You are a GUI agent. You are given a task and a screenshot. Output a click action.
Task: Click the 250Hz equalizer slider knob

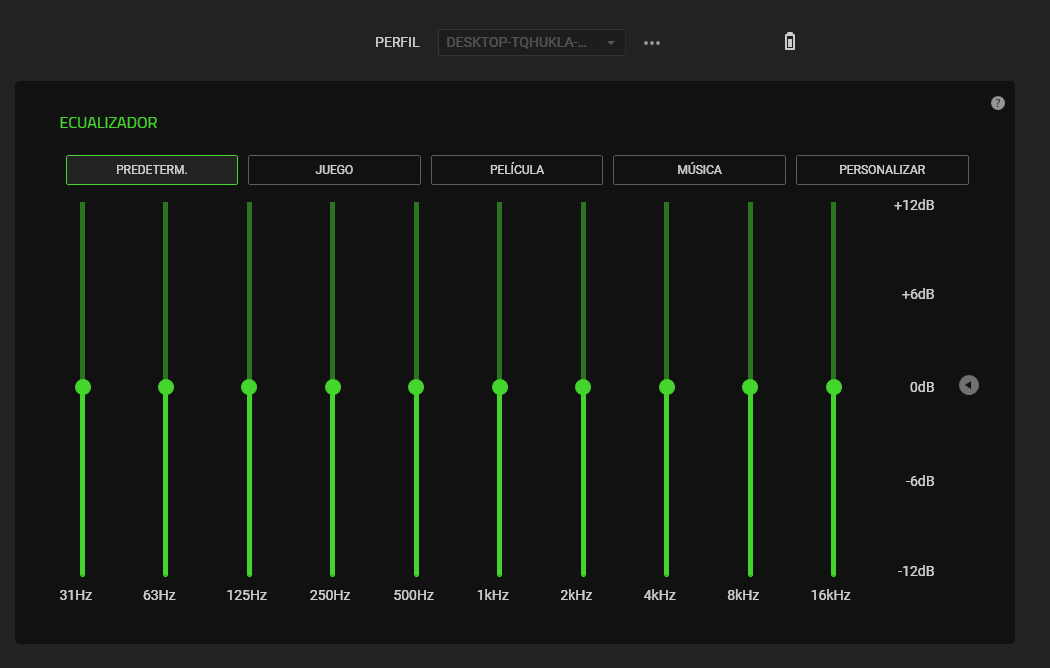pos(333,387)
